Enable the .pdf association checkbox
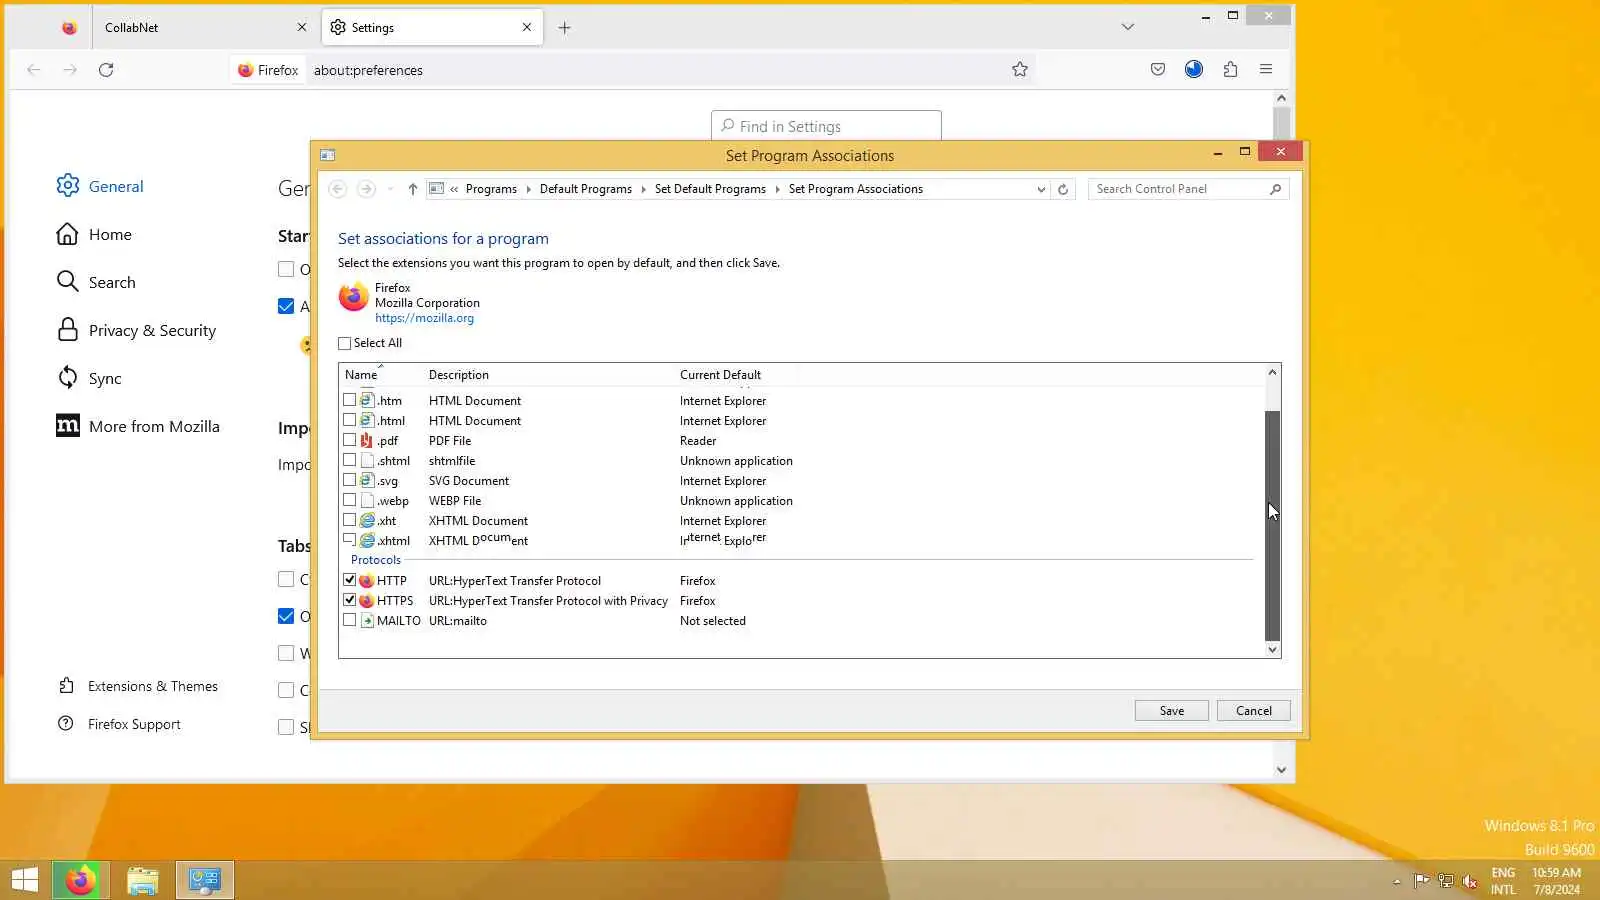 tap(349, 440)
